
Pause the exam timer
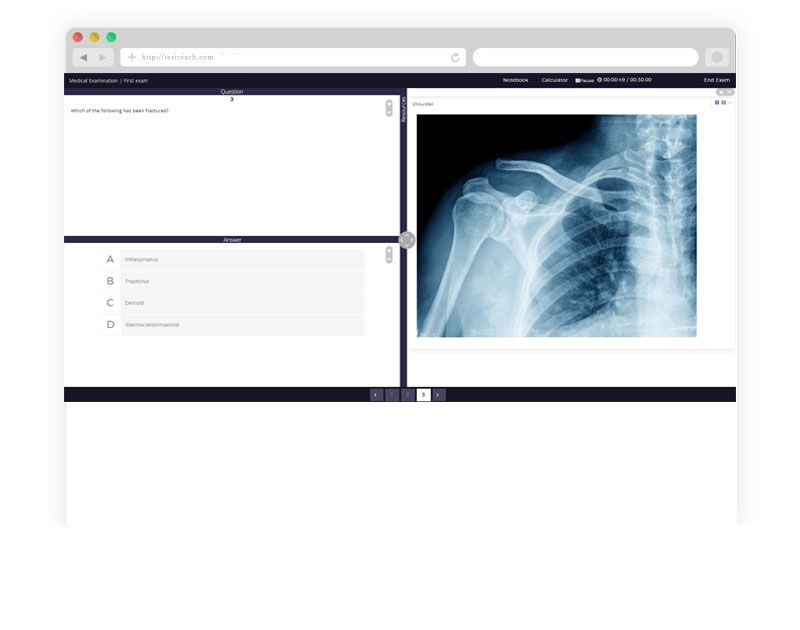pos(585,80)
